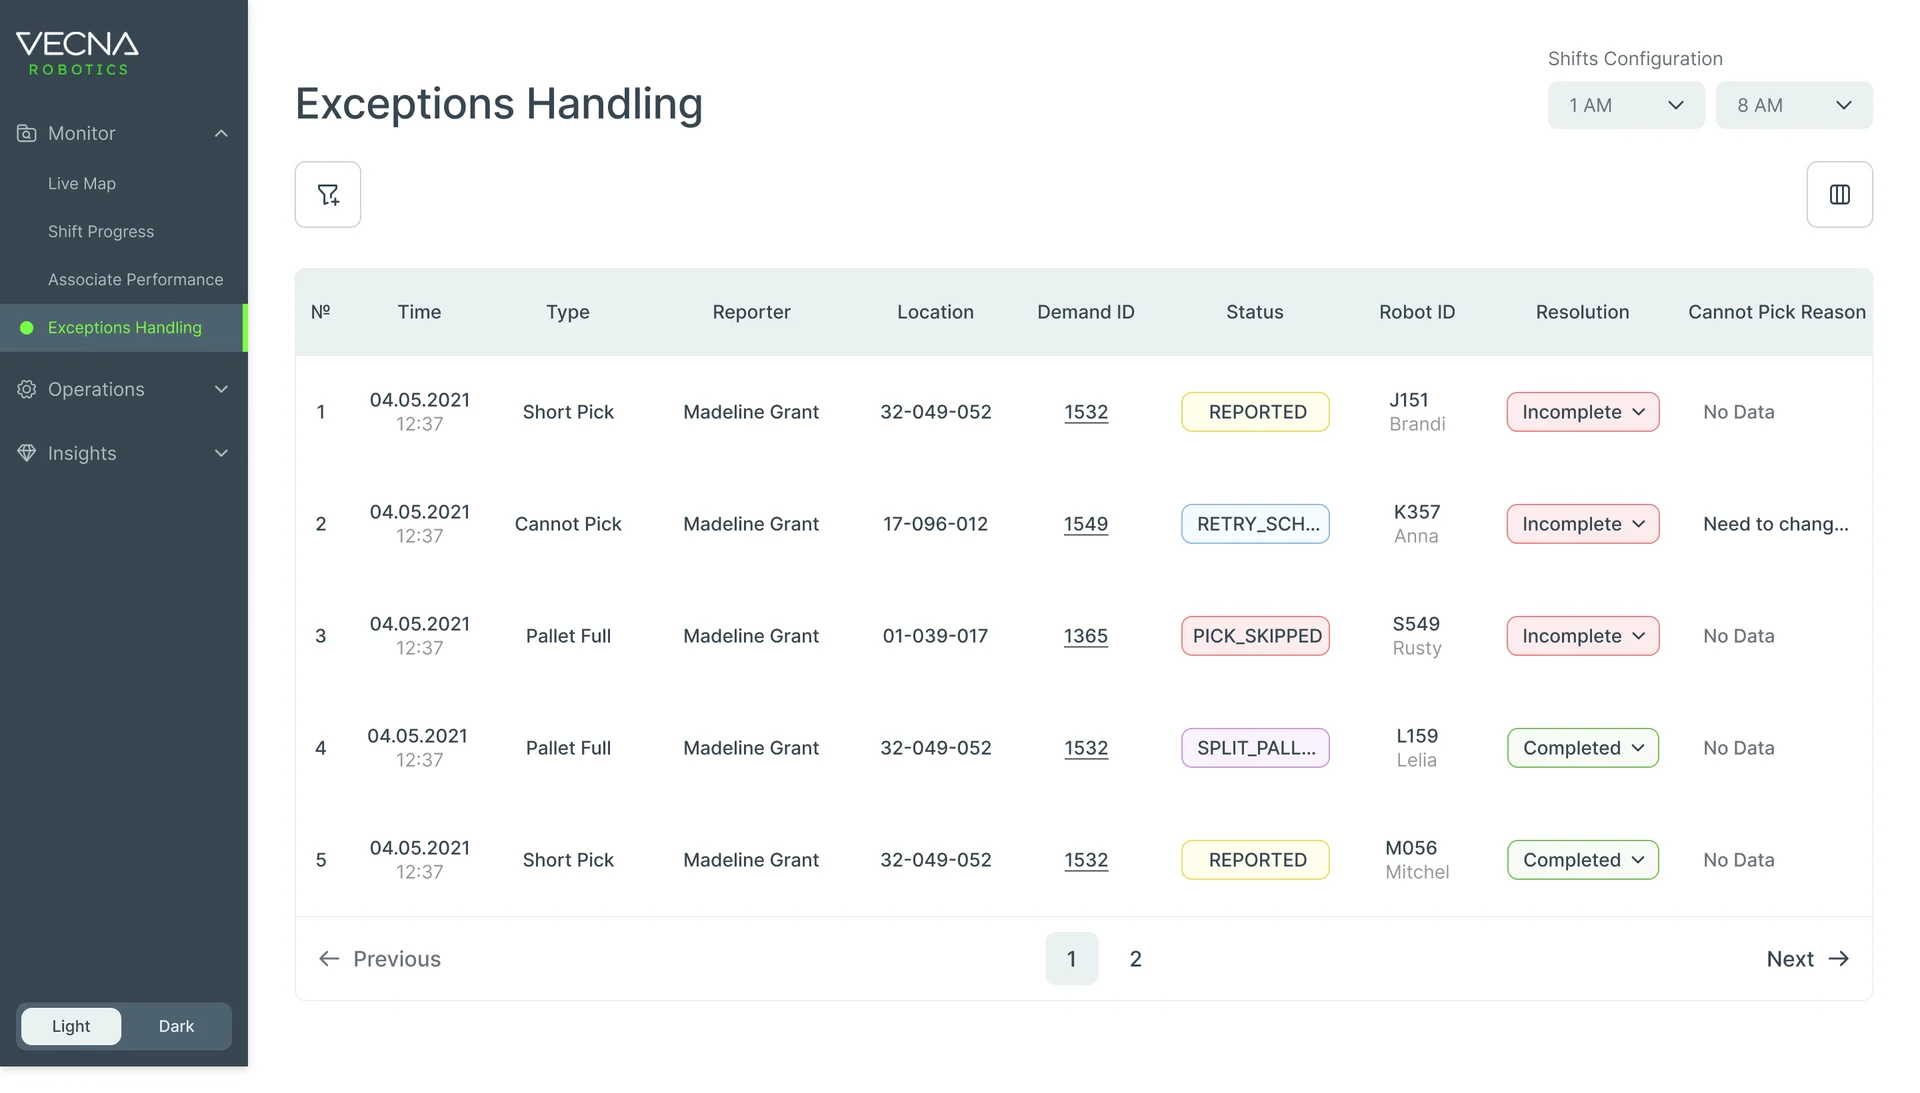Open Completed Resolution dropdown in row 5
Screen dimensions: 1920x1093
1583,860
